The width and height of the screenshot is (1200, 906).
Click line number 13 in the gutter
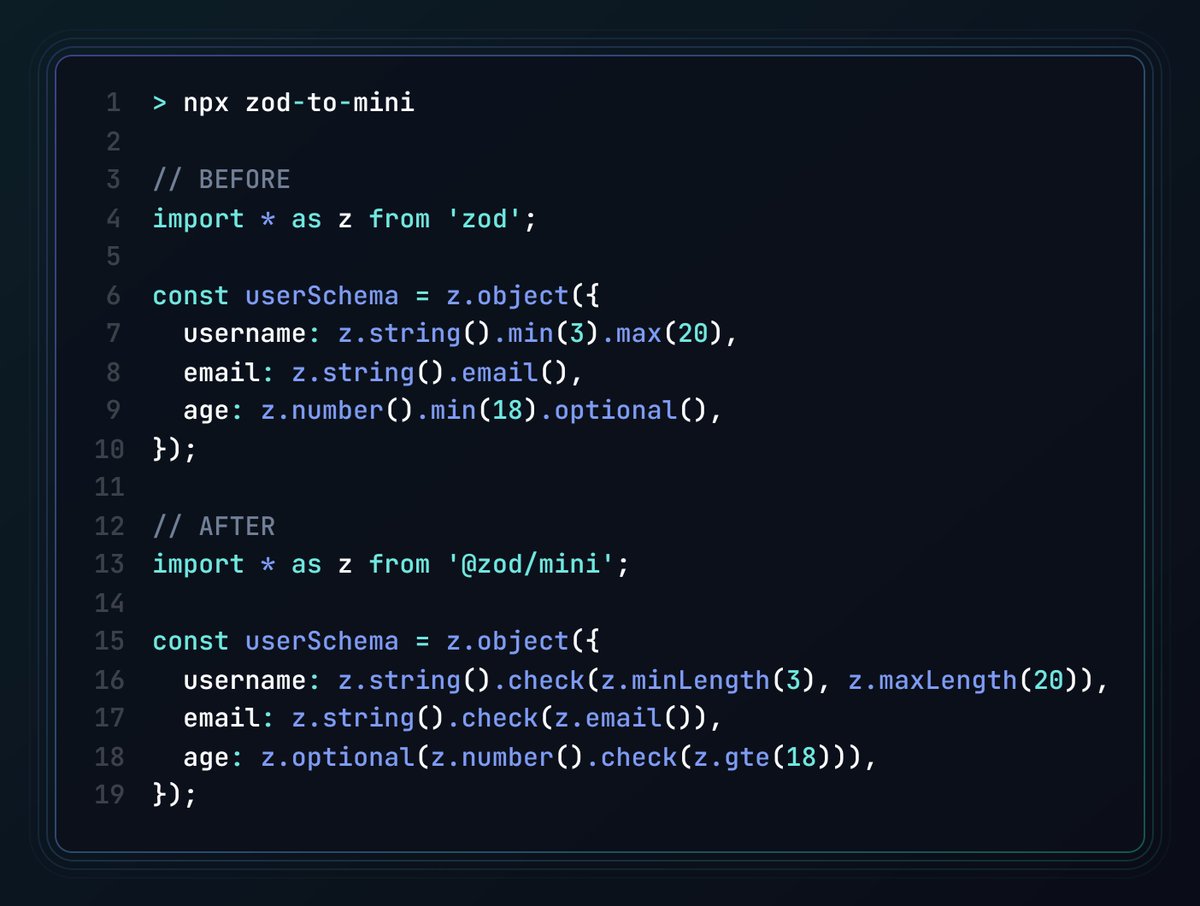point(108,564)
